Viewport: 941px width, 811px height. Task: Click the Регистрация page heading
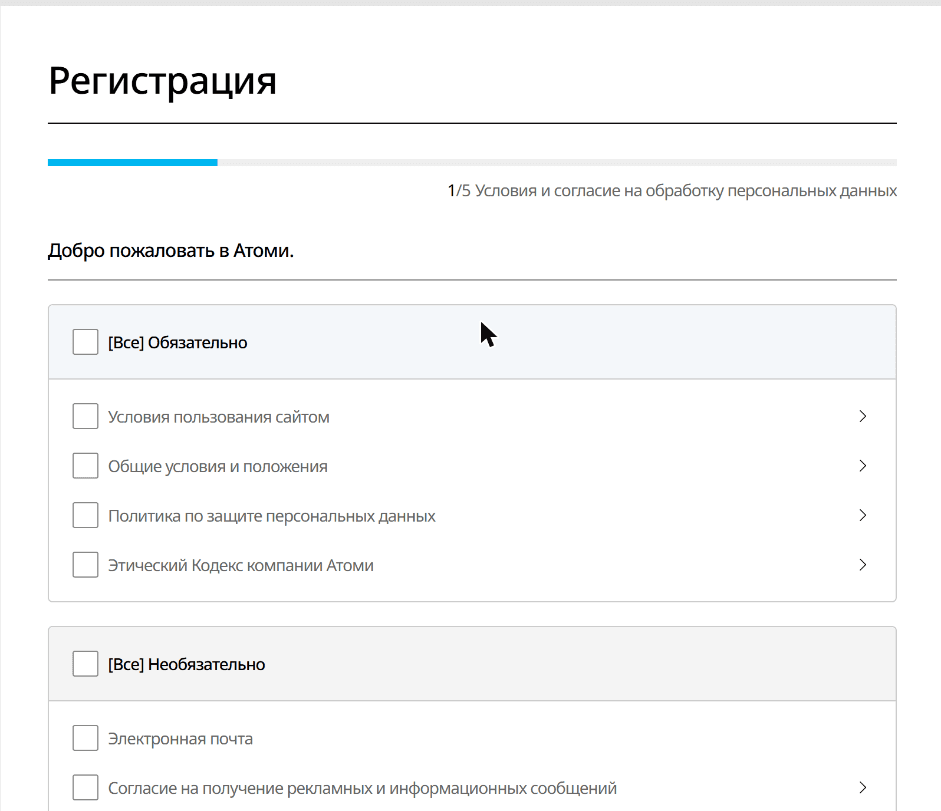click(x=162, y=80)
